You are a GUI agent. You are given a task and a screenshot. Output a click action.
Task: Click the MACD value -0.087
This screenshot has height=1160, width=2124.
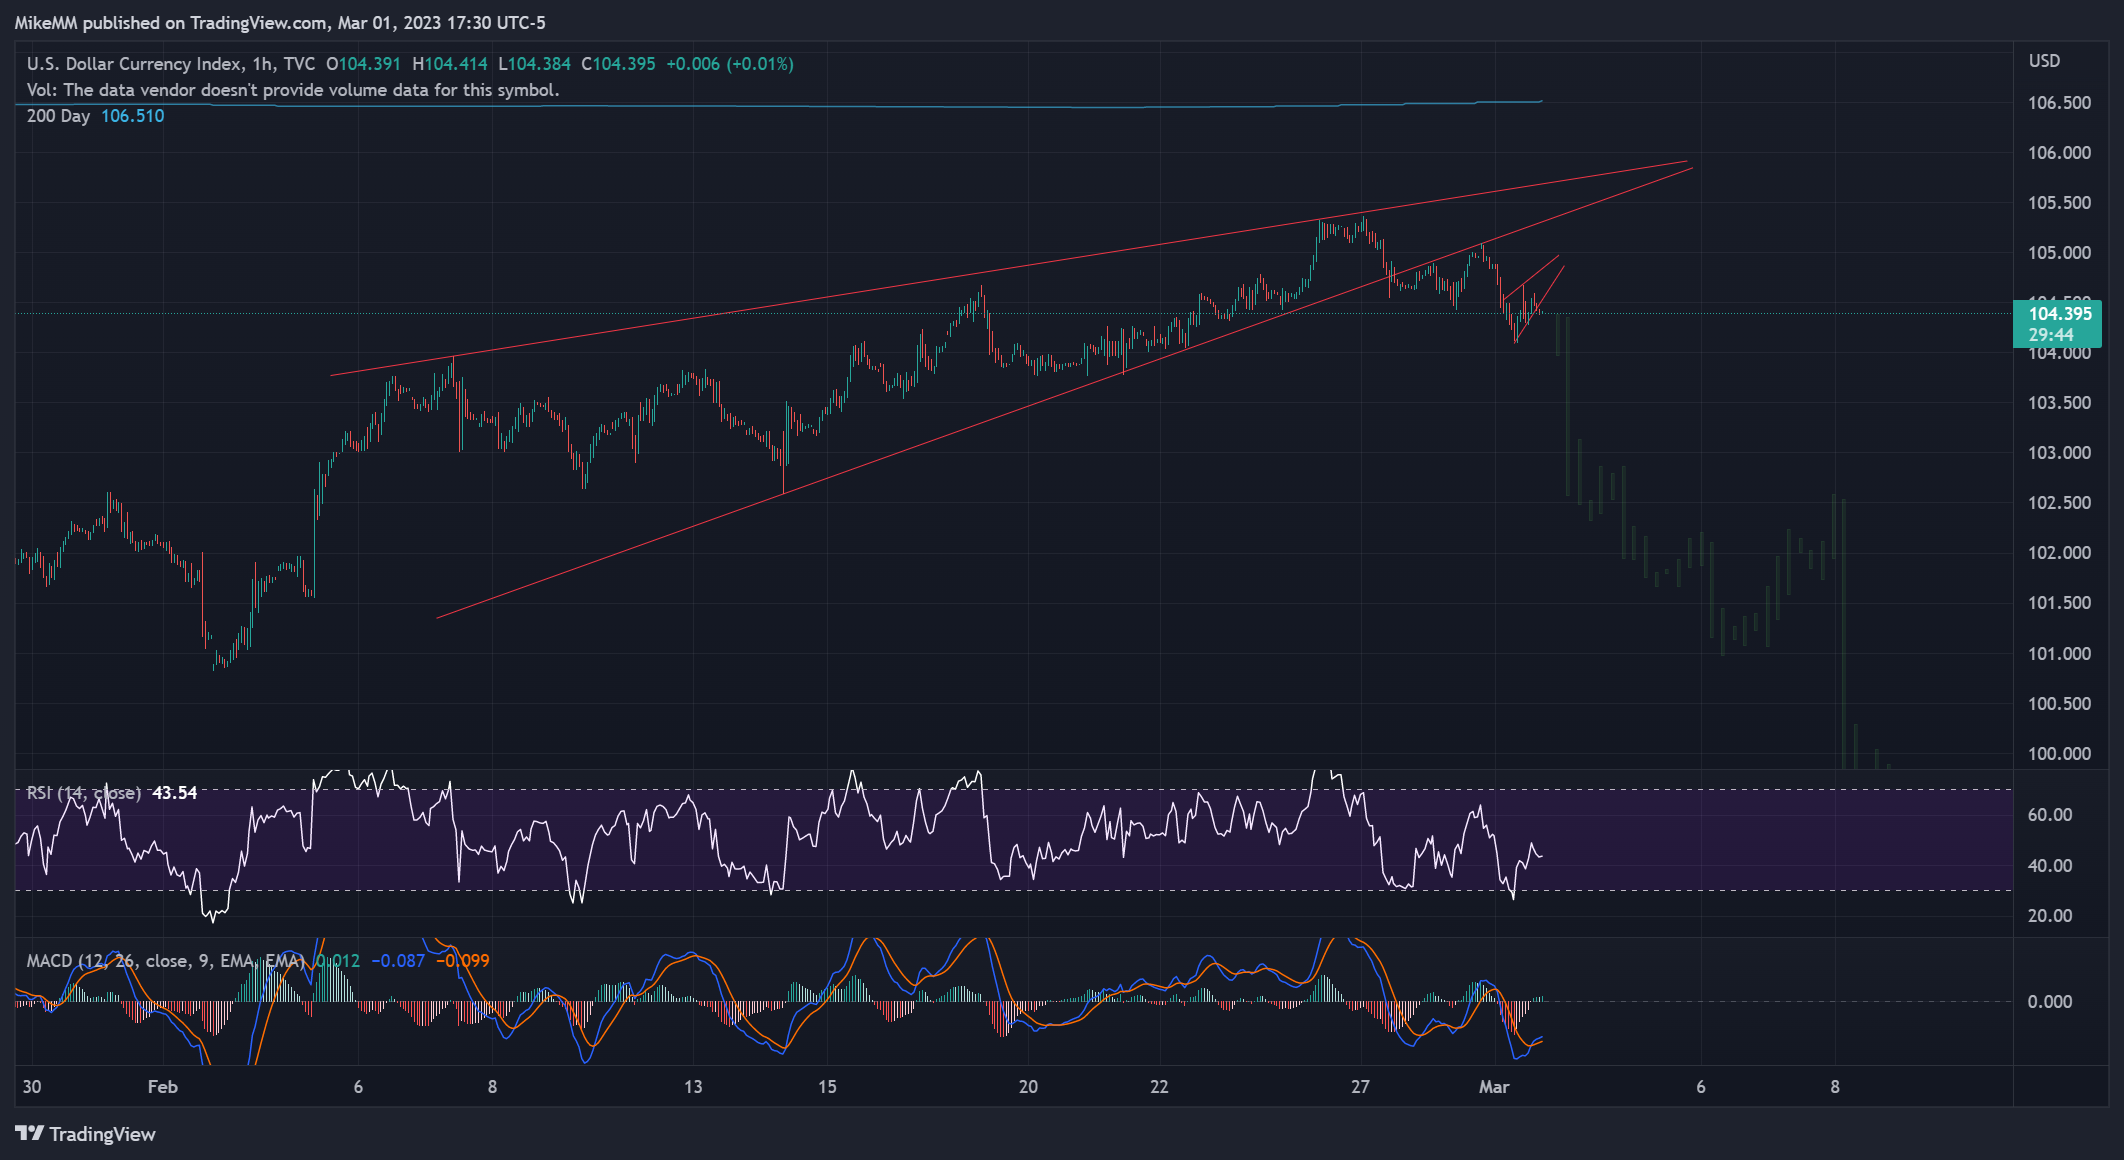pos(398,961)
